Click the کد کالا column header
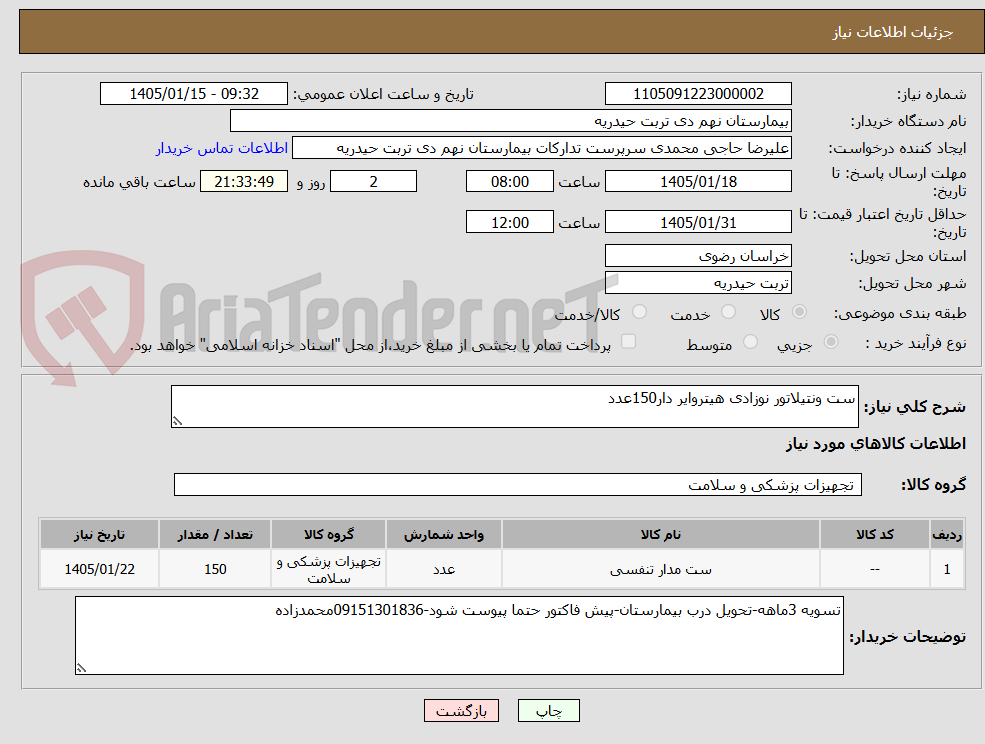Viewport: 985px width, 744px height. point(874,534)
